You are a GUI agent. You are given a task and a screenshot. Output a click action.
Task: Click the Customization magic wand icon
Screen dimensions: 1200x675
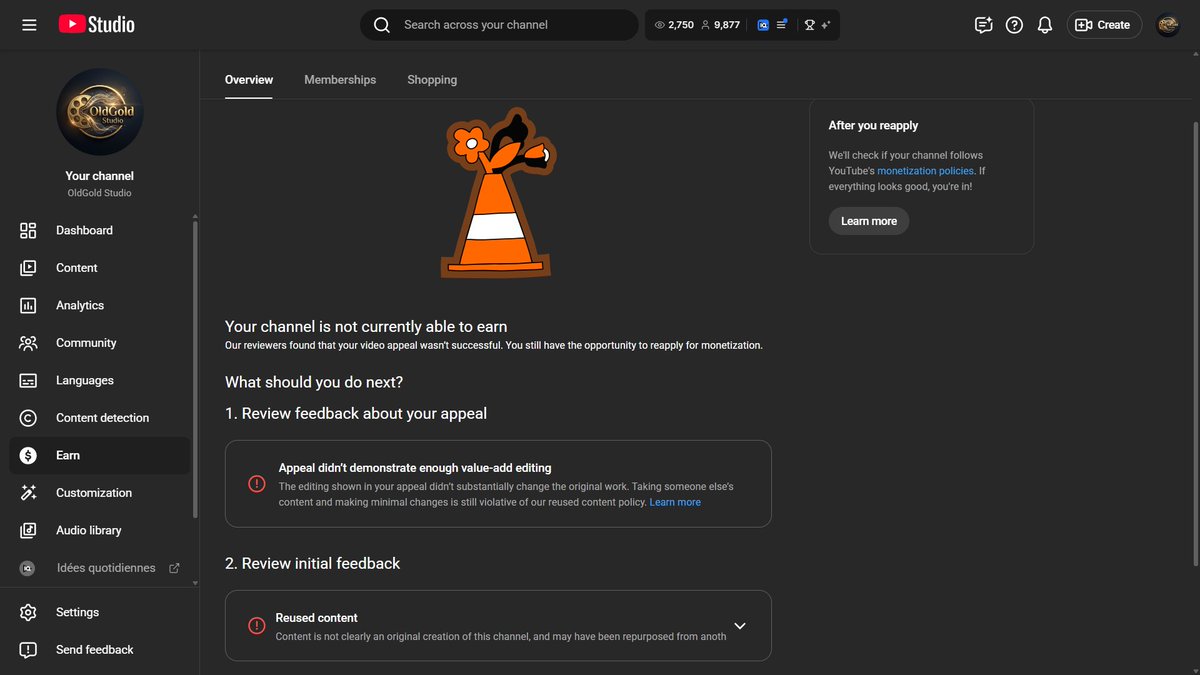[28, 493]
